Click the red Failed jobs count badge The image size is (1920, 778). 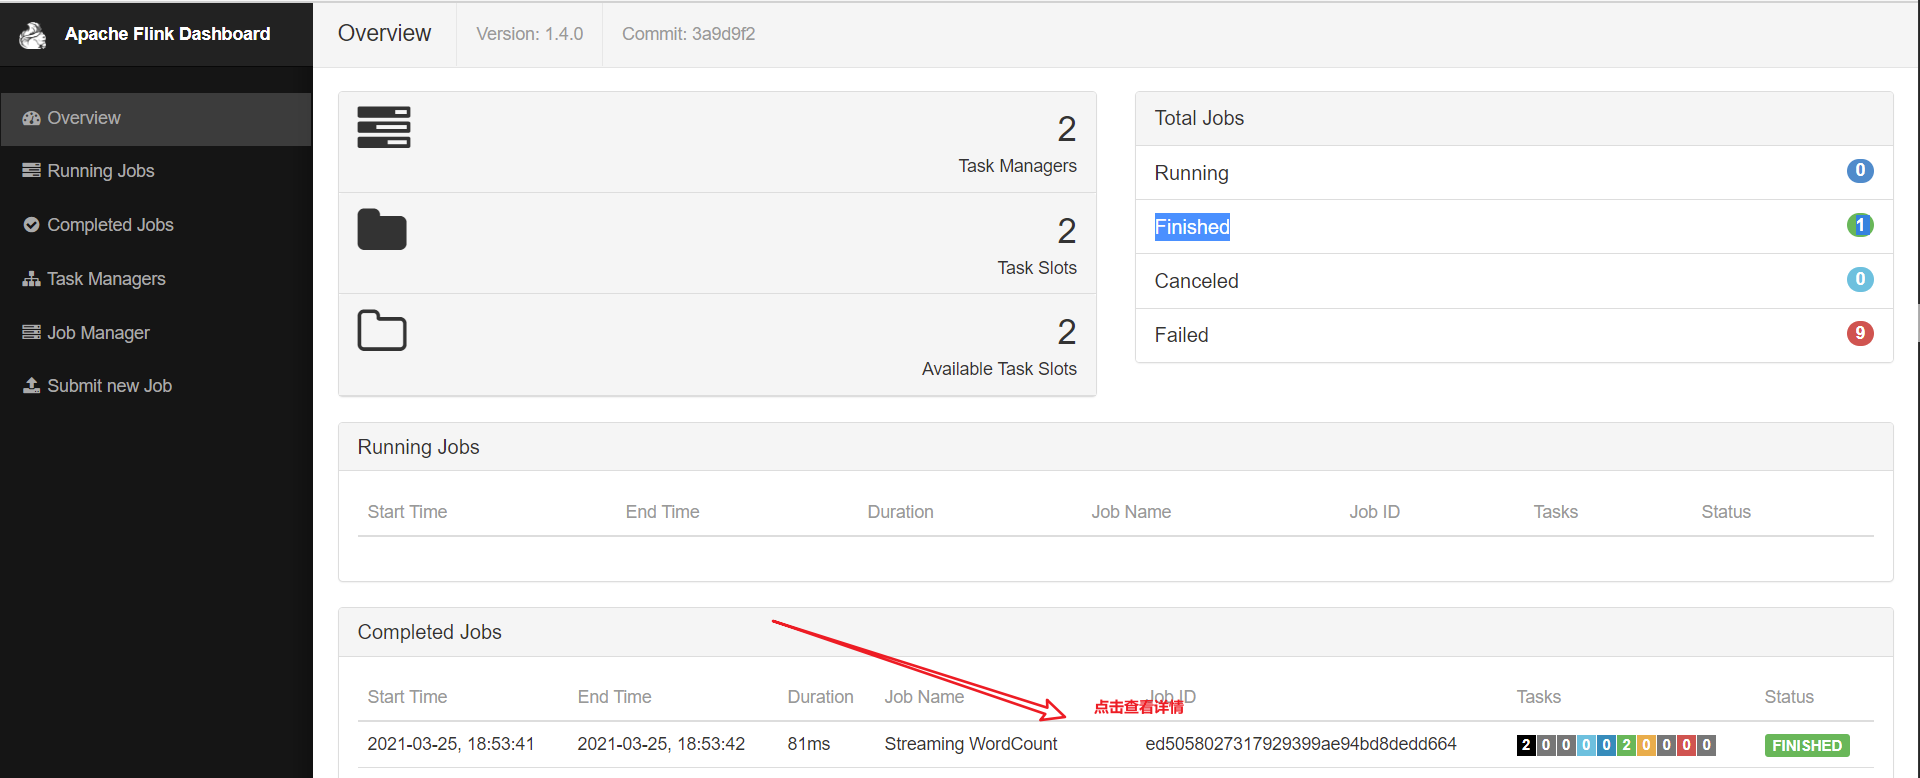(1860, 333)
